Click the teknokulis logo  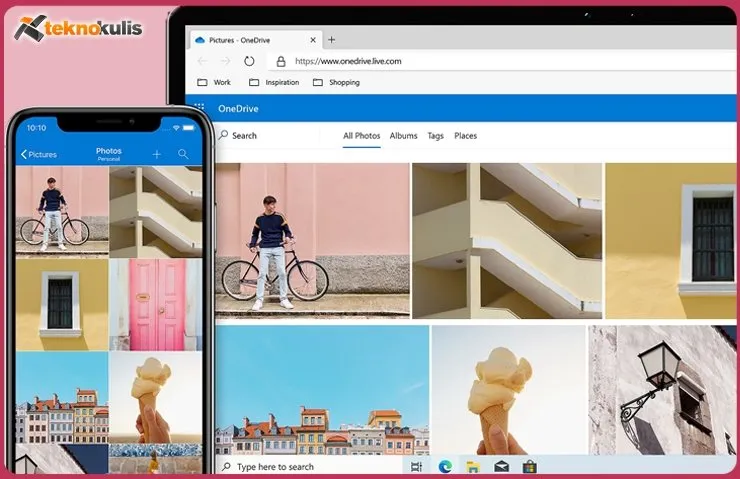[x=78, y=28]
